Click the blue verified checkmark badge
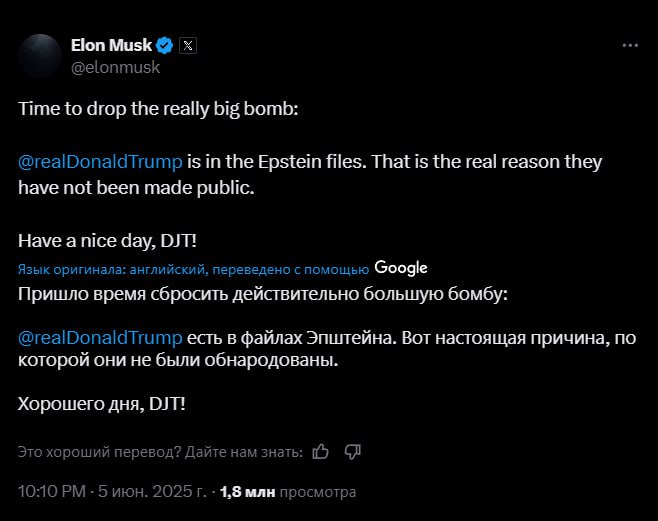This screenshot has width=658, height=521. pyautogui.click(x=165, y=45)
